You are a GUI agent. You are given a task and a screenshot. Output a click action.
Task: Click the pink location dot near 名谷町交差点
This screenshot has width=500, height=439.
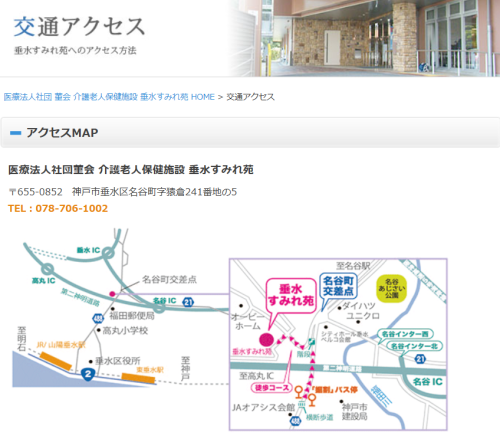[112, 294]
